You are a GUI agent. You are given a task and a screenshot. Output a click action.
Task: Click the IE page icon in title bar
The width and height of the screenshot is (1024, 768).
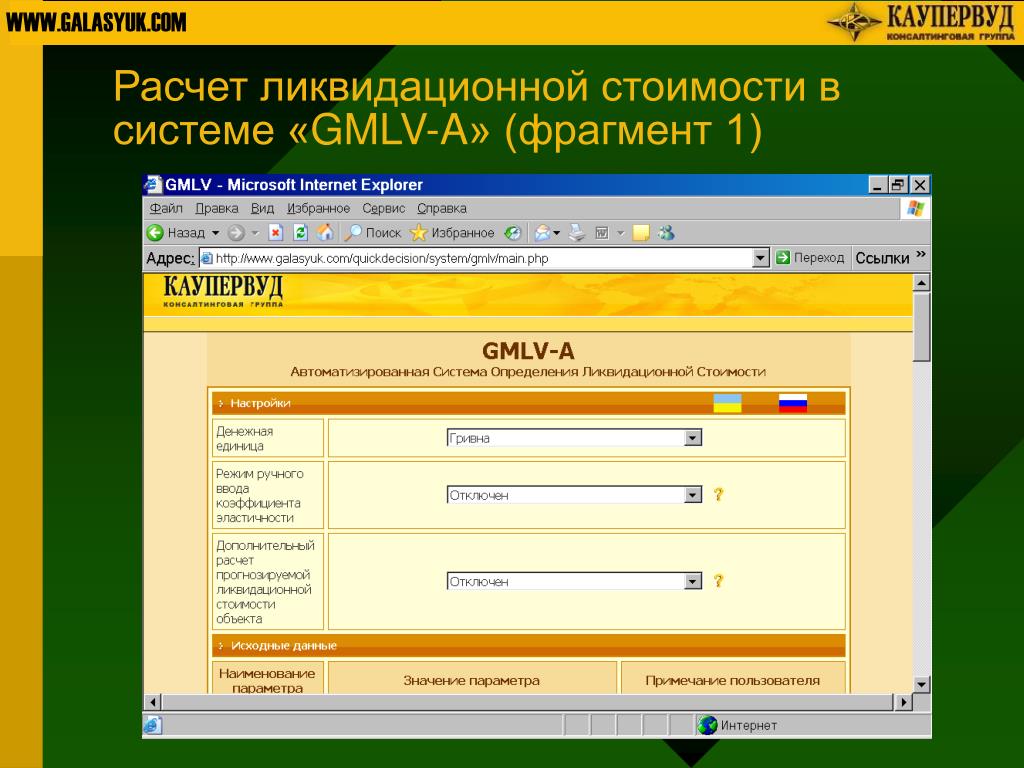point(153,184)
